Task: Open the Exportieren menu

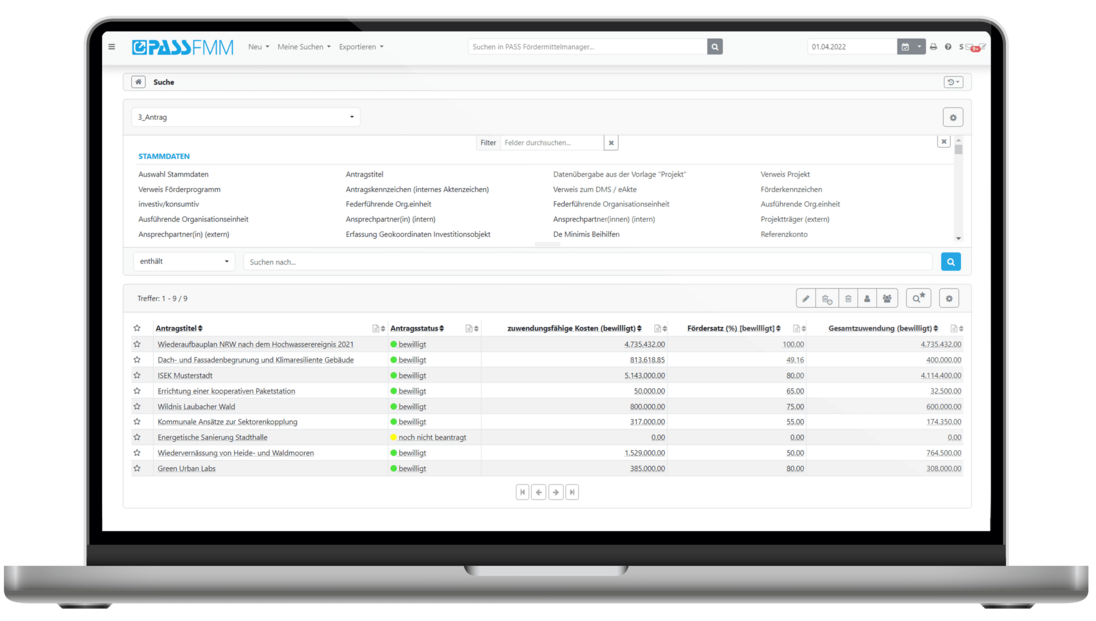Action: tap(360, 47)
